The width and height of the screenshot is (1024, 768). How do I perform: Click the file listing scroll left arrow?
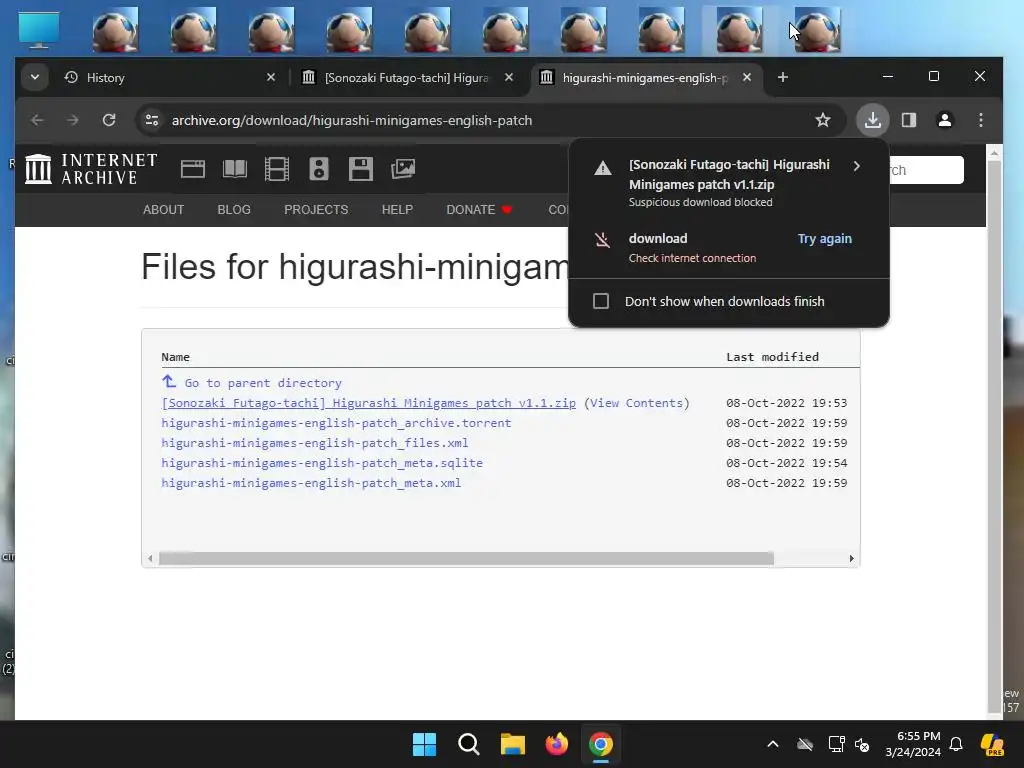coord(150,558)
